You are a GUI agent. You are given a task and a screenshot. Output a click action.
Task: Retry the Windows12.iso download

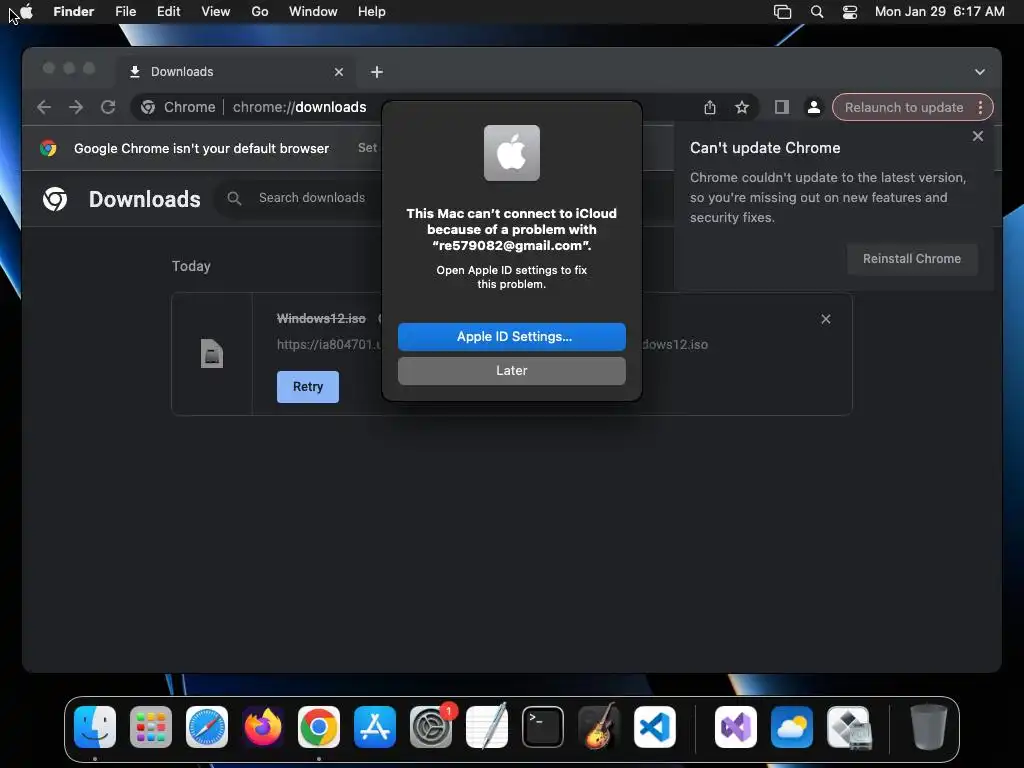point(308,387)
